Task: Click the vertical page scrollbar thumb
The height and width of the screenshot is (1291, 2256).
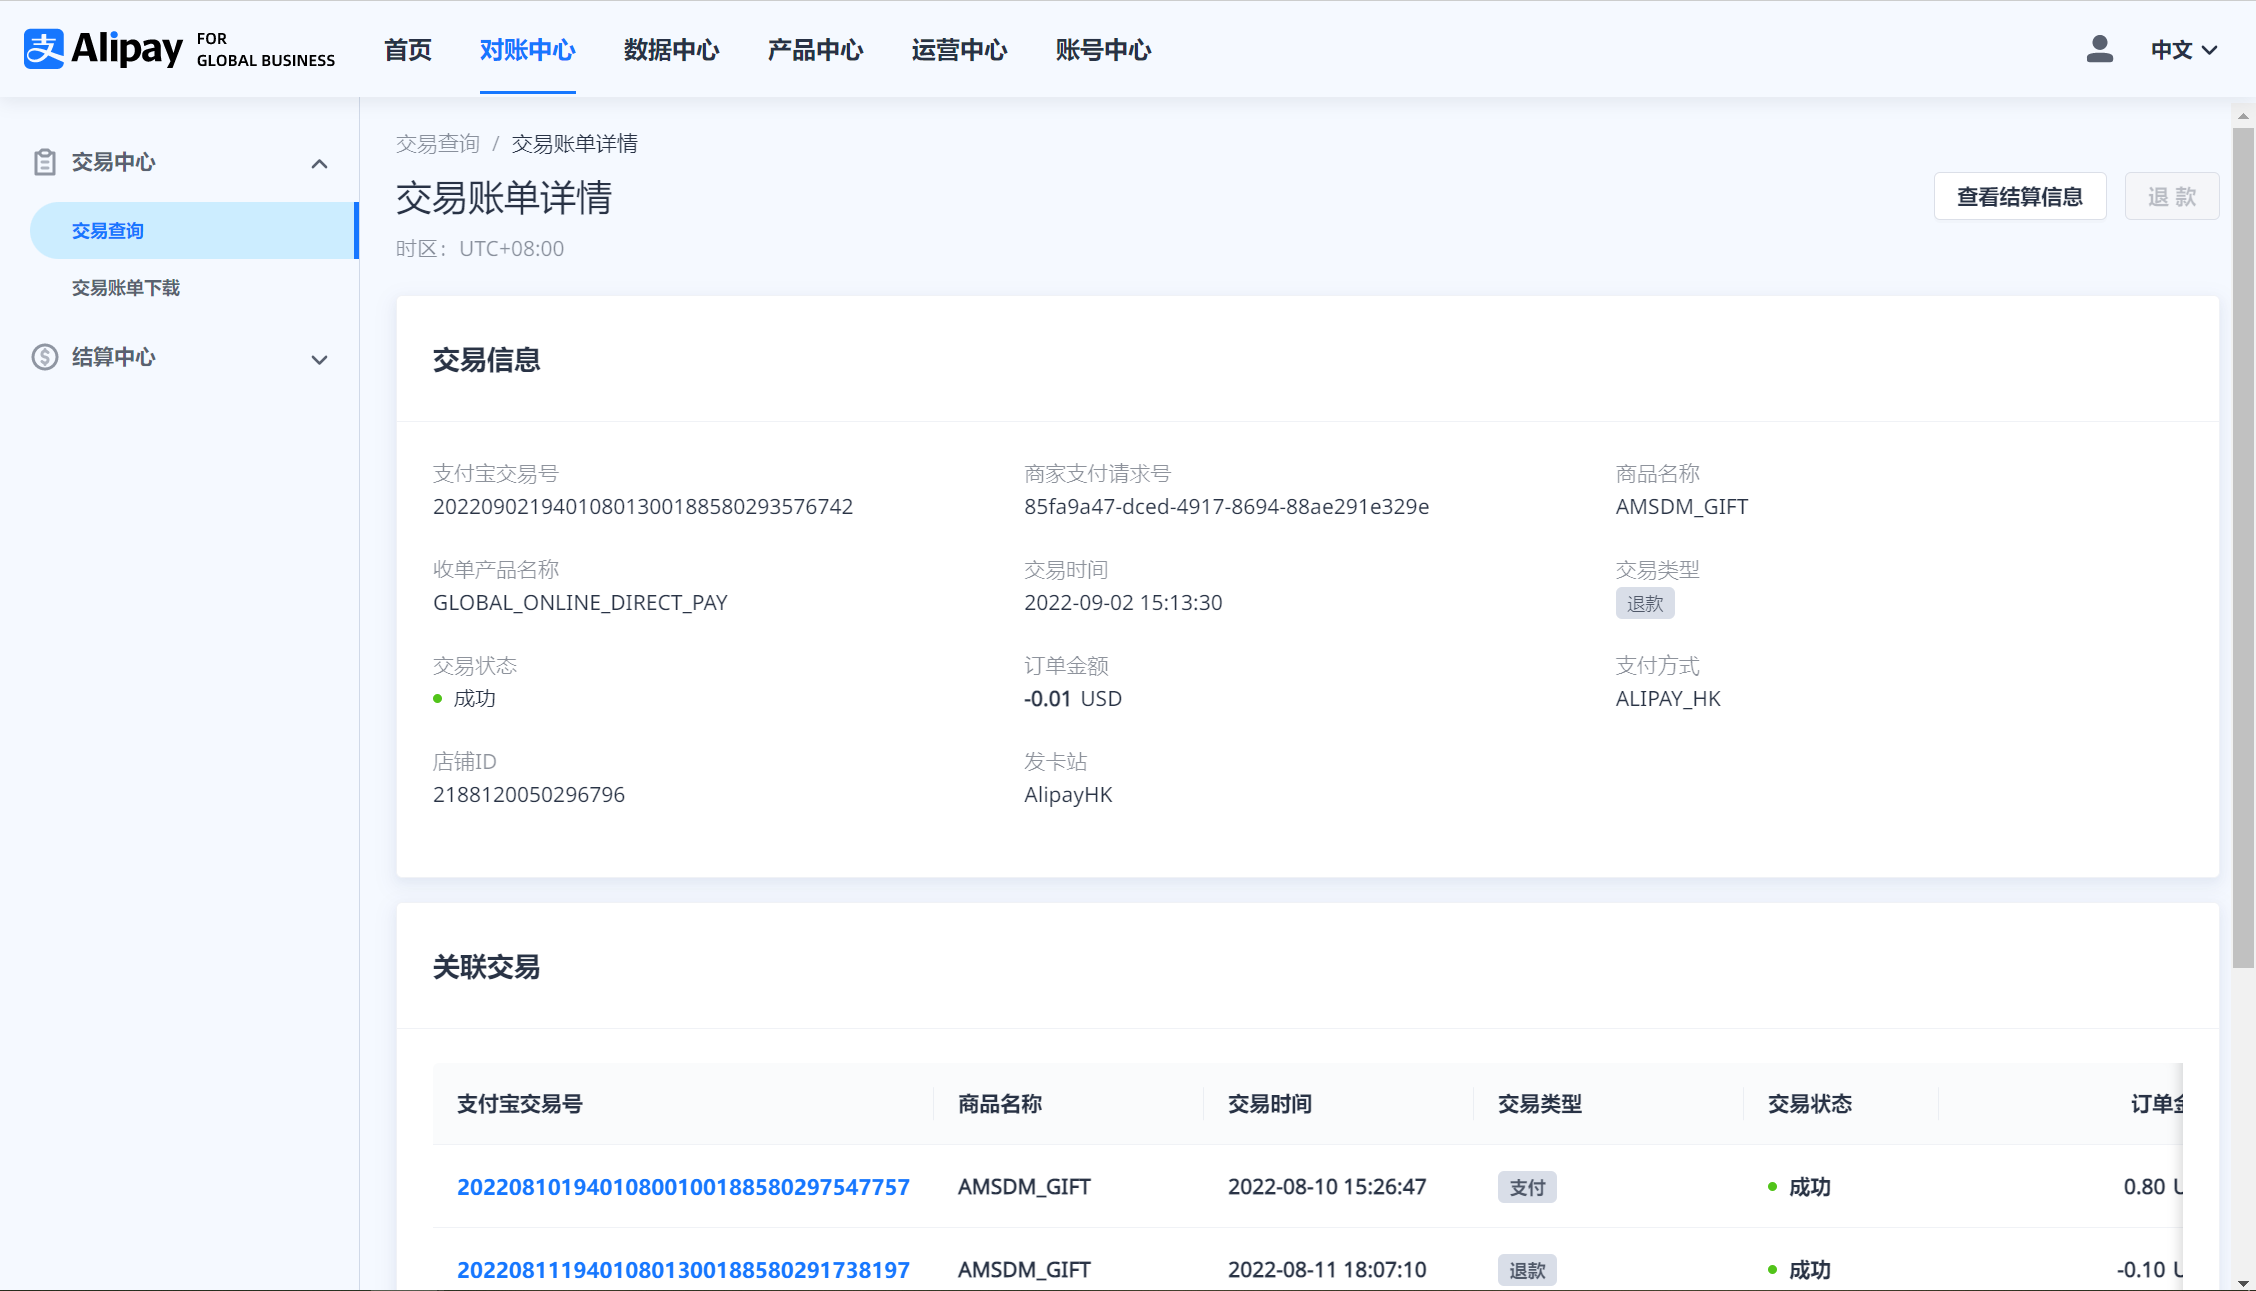Action: pos(2243,547)
